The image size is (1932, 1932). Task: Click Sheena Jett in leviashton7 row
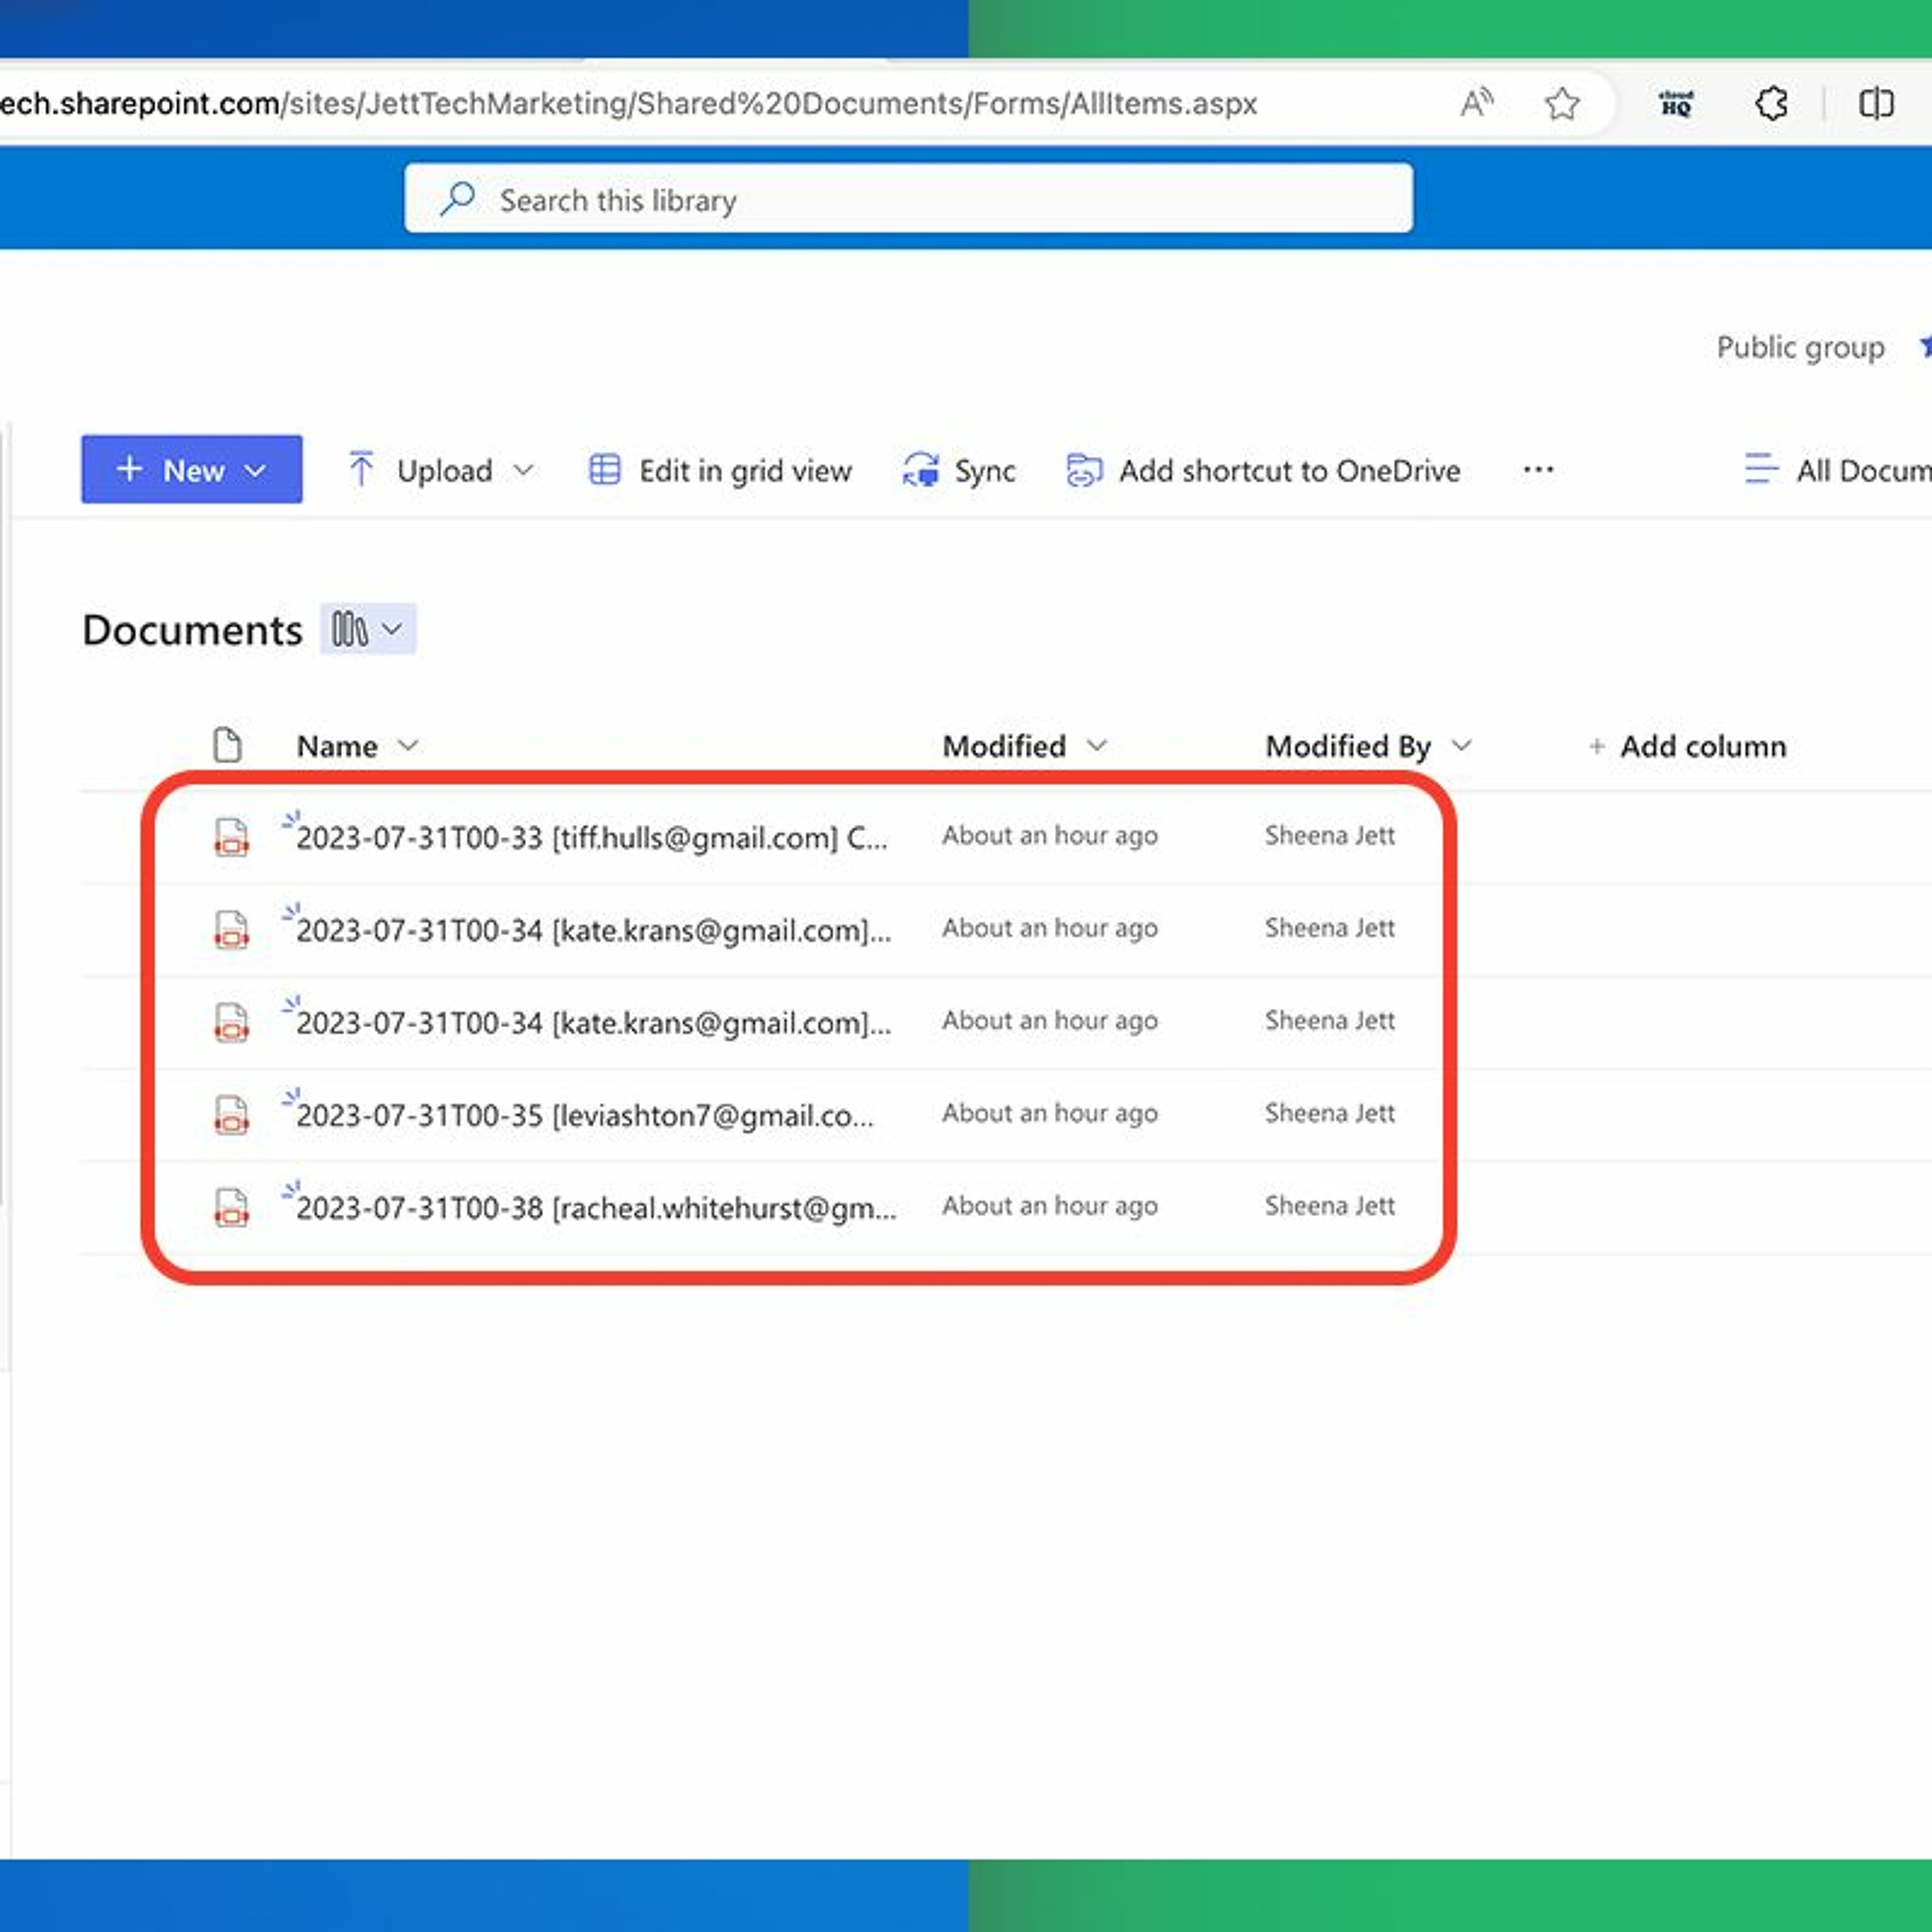[x=1330, y=1113]
